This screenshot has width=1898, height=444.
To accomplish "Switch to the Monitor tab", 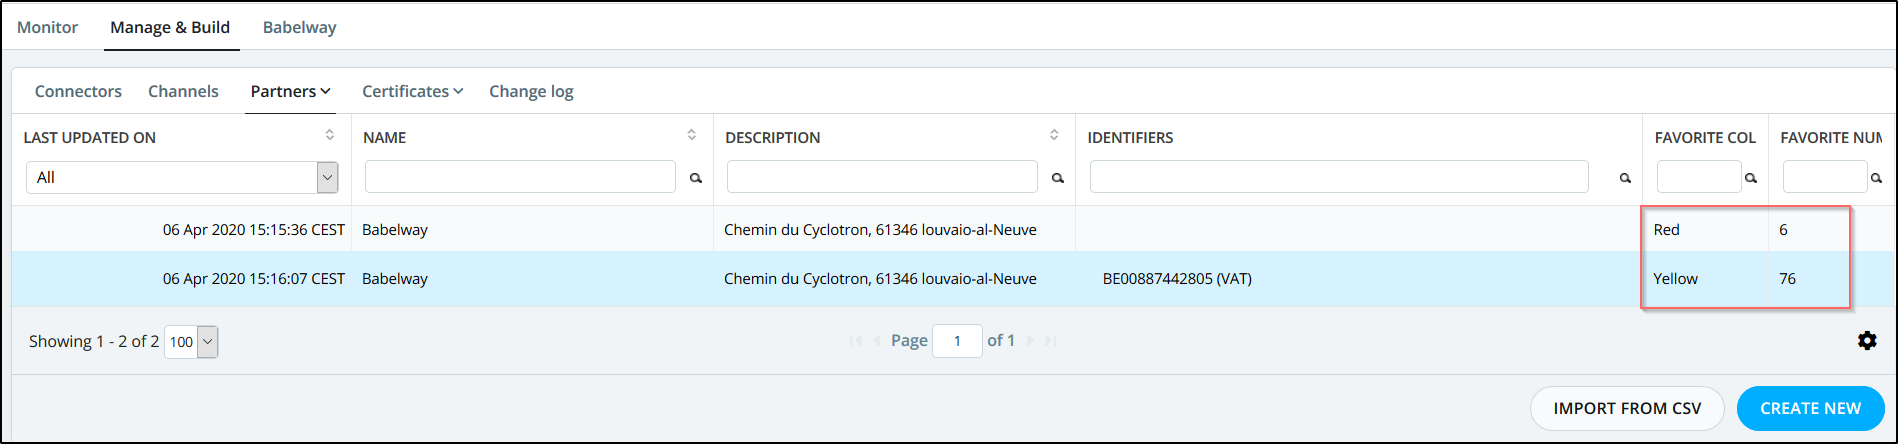I will [x=47, y=27].
